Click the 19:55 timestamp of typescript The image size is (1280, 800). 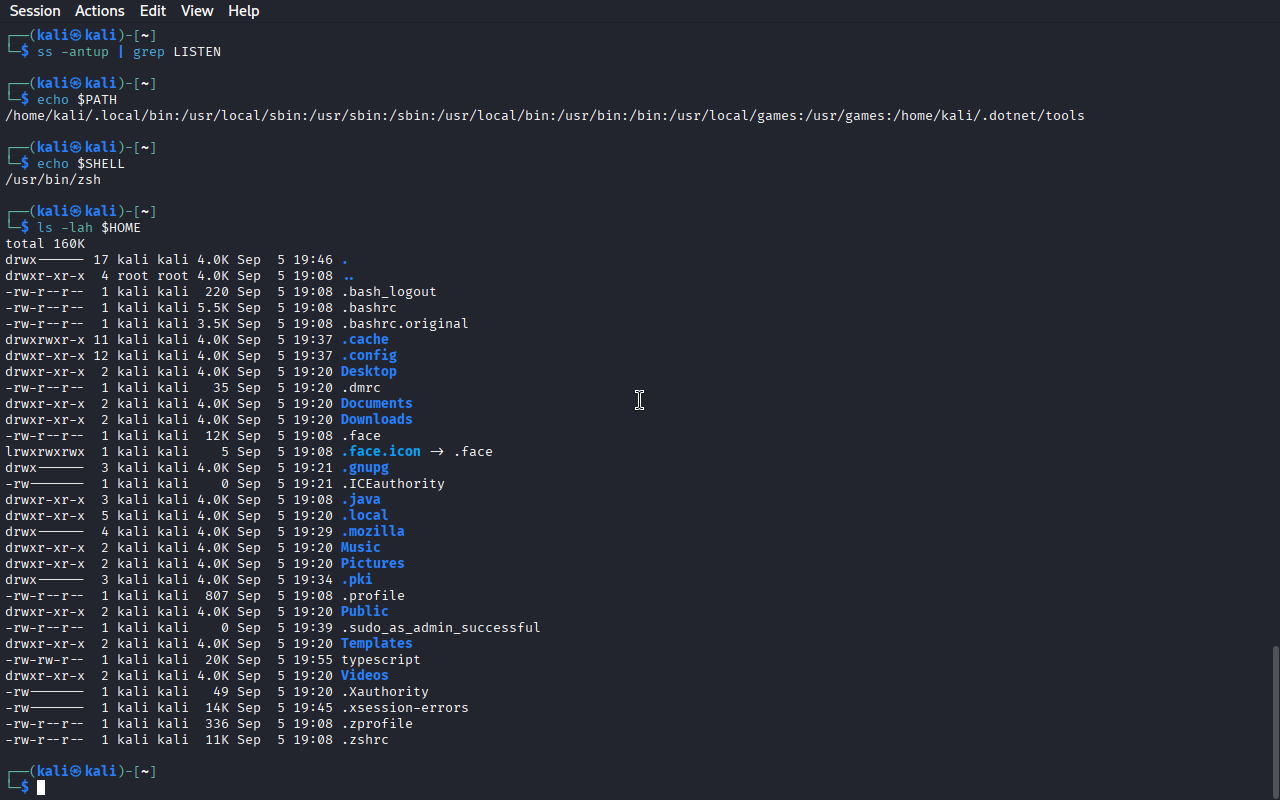313,659
